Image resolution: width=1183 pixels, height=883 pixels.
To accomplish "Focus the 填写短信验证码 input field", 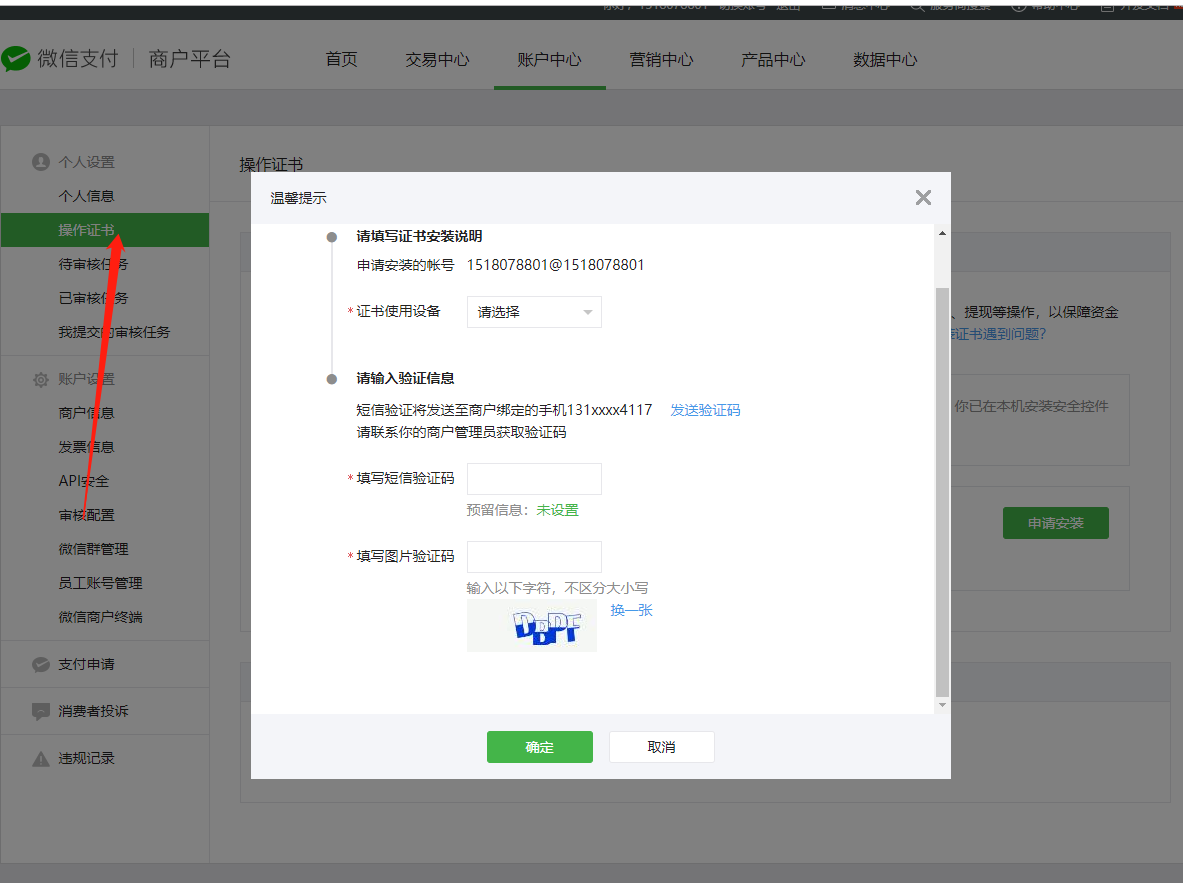I will pos(534,479).
